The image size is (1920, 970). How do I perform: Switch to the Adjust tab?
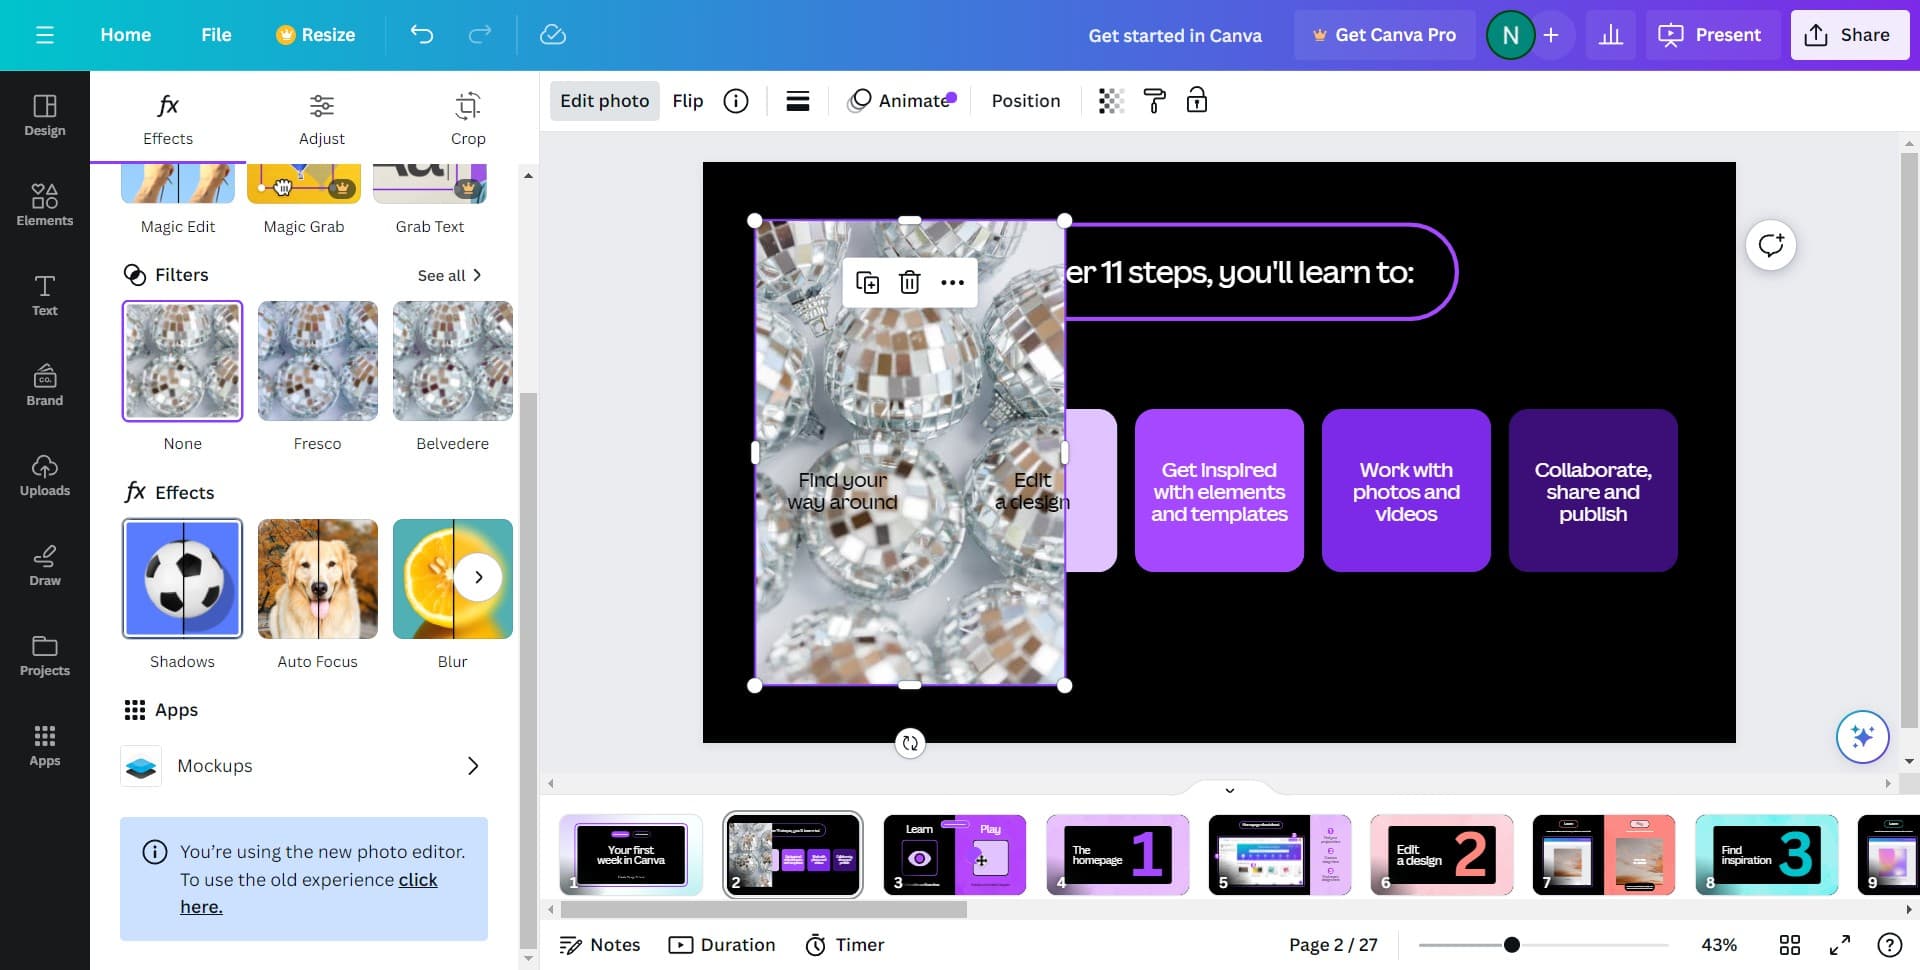tap(321, 117)
